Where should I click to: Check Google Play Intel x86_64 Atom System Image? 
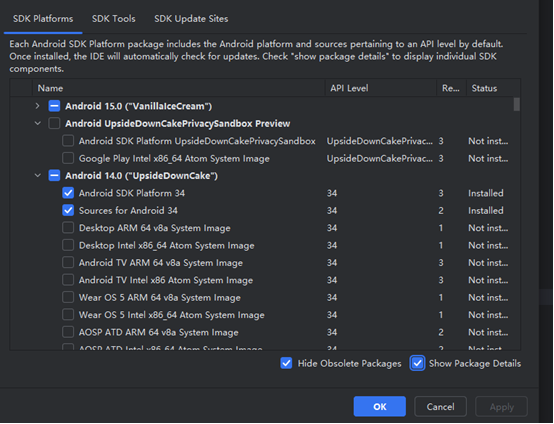pyautogui.click(x=68, y=158)
